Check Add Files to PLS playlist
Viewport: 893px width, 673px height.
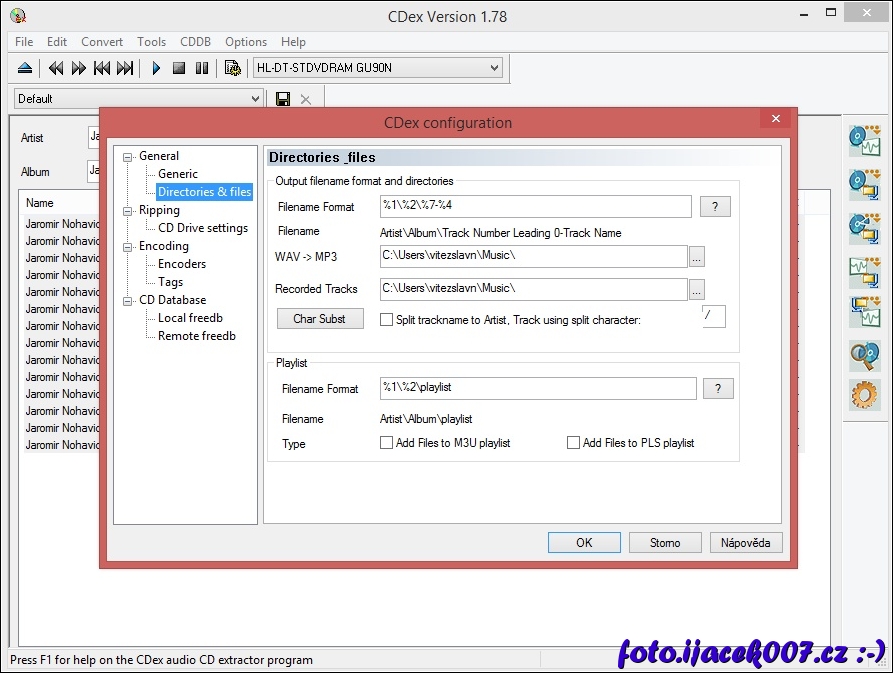pos(574,443)
